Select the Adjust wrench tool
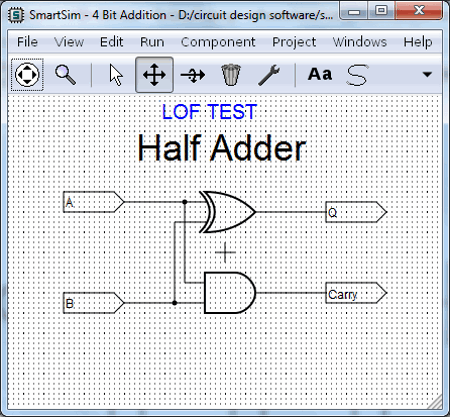 [x=269, y=75]
